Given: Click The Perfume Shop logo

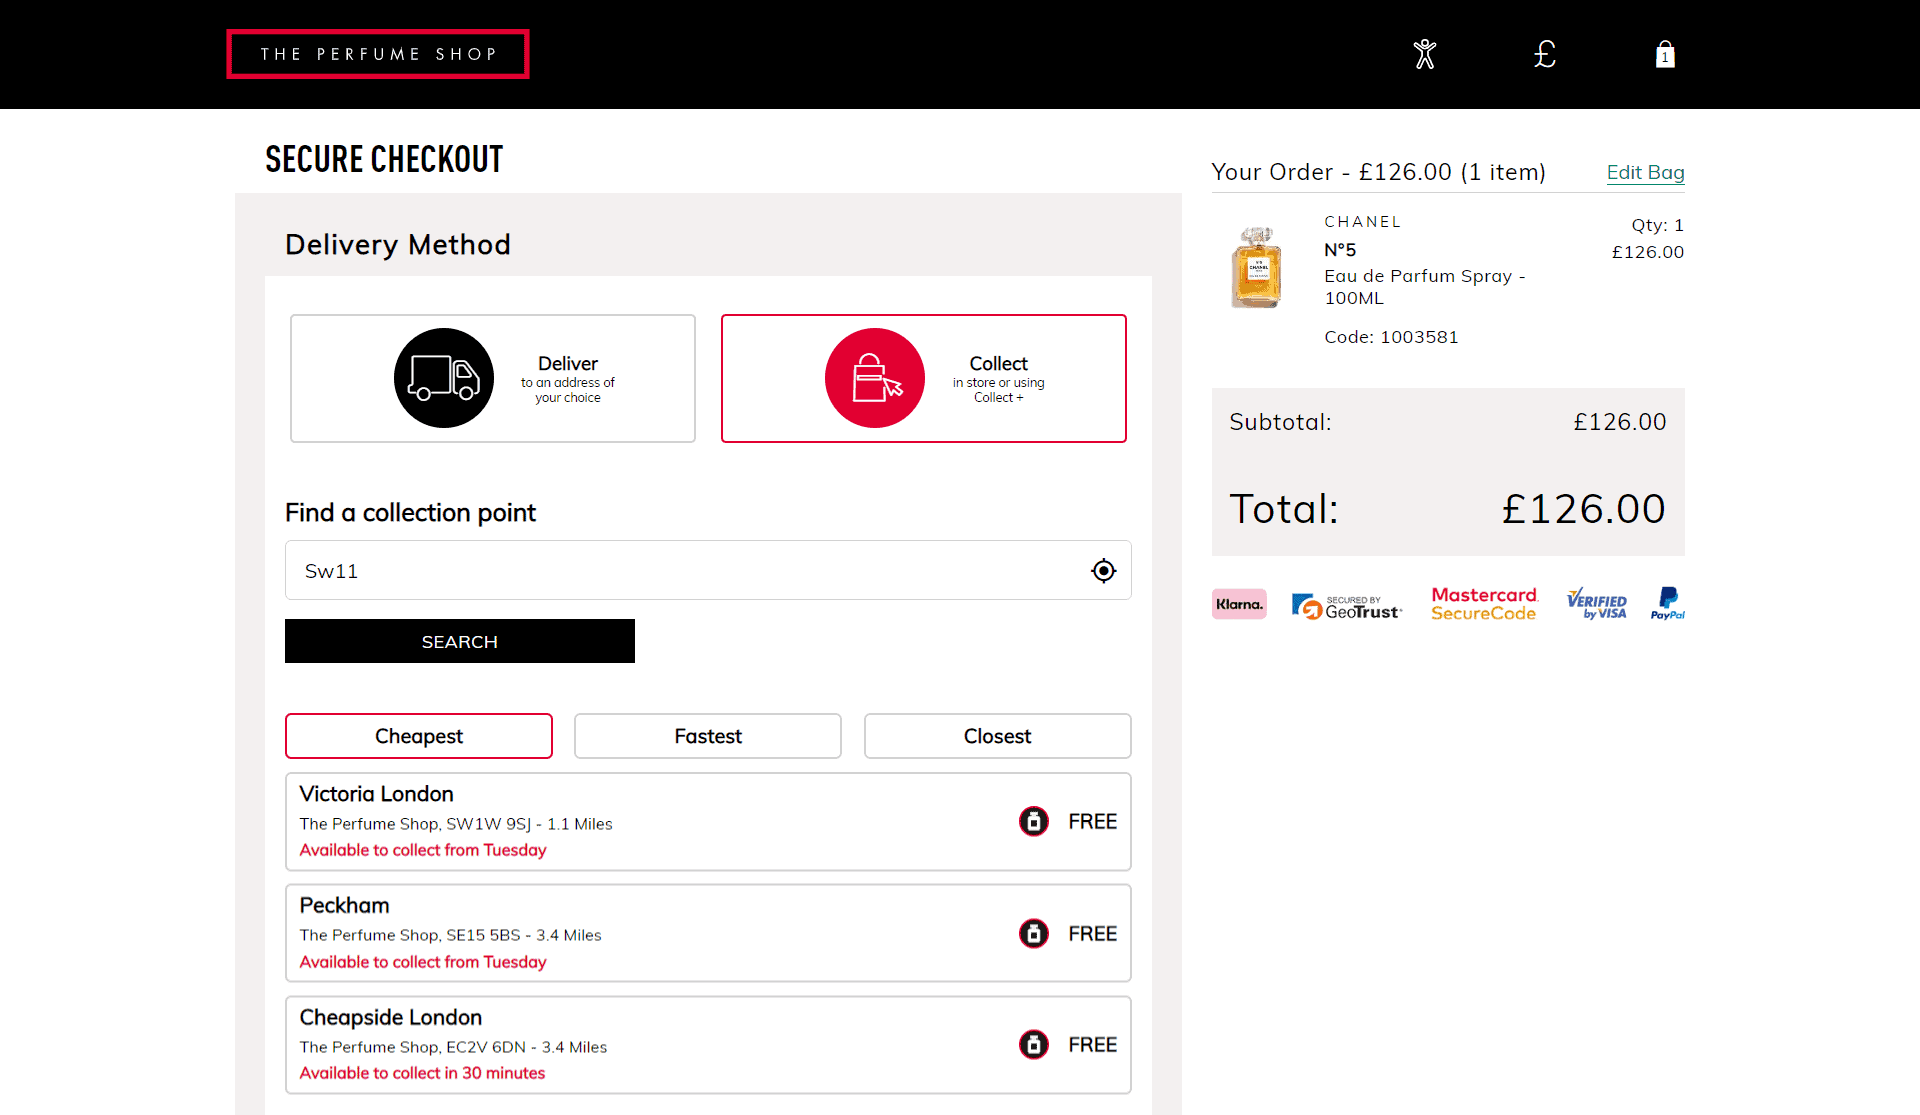Looking at the screenshot, I should click(377, 54).
